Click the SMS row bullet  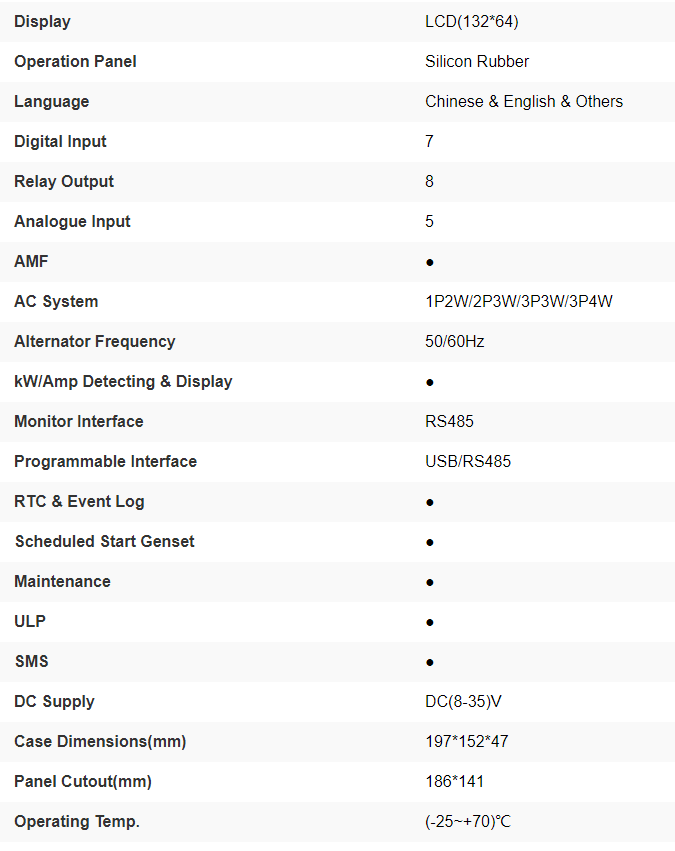tap(430, 662)
